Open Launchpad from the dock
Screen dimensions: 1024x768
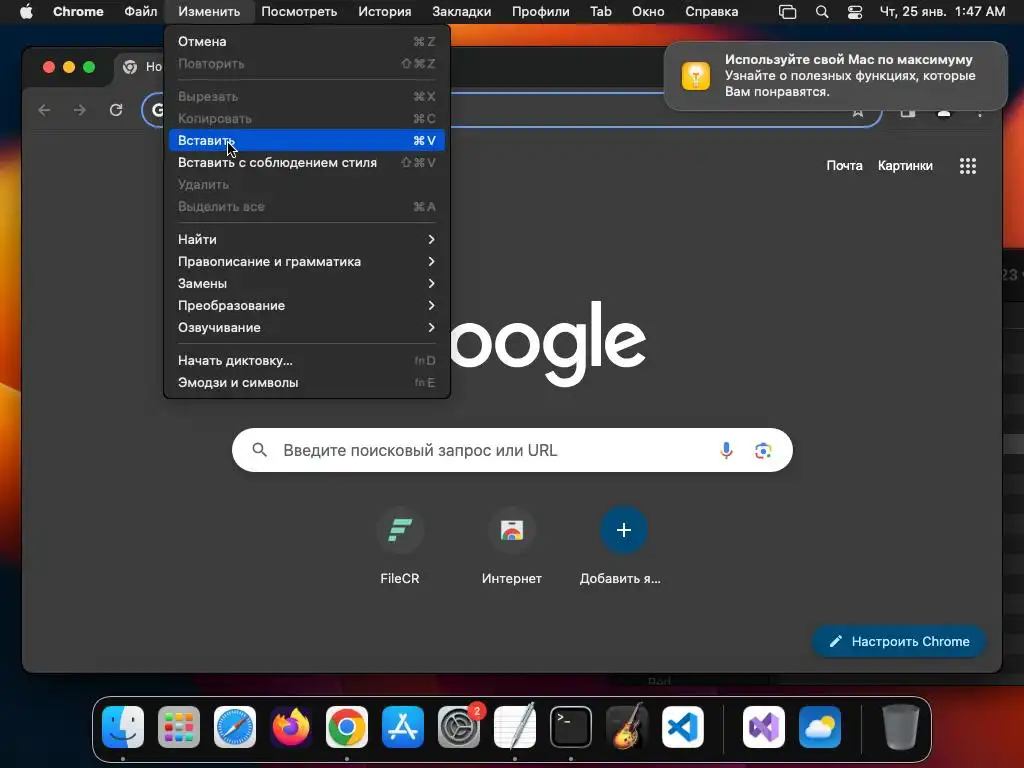click(x=179, y=727)
